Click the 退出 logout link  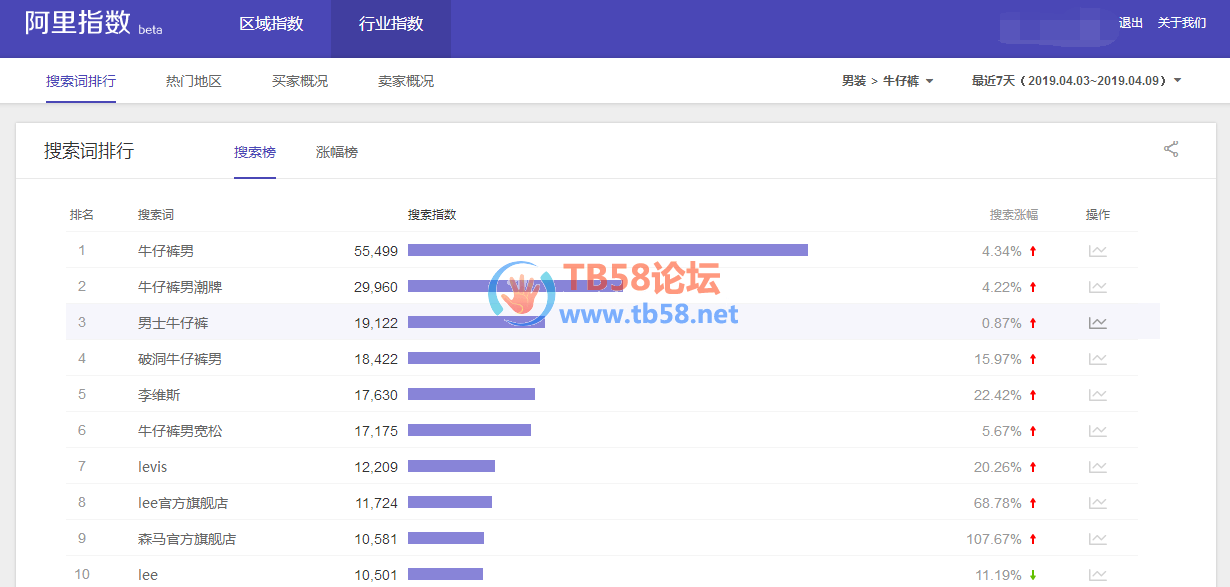pos(1131,23)
